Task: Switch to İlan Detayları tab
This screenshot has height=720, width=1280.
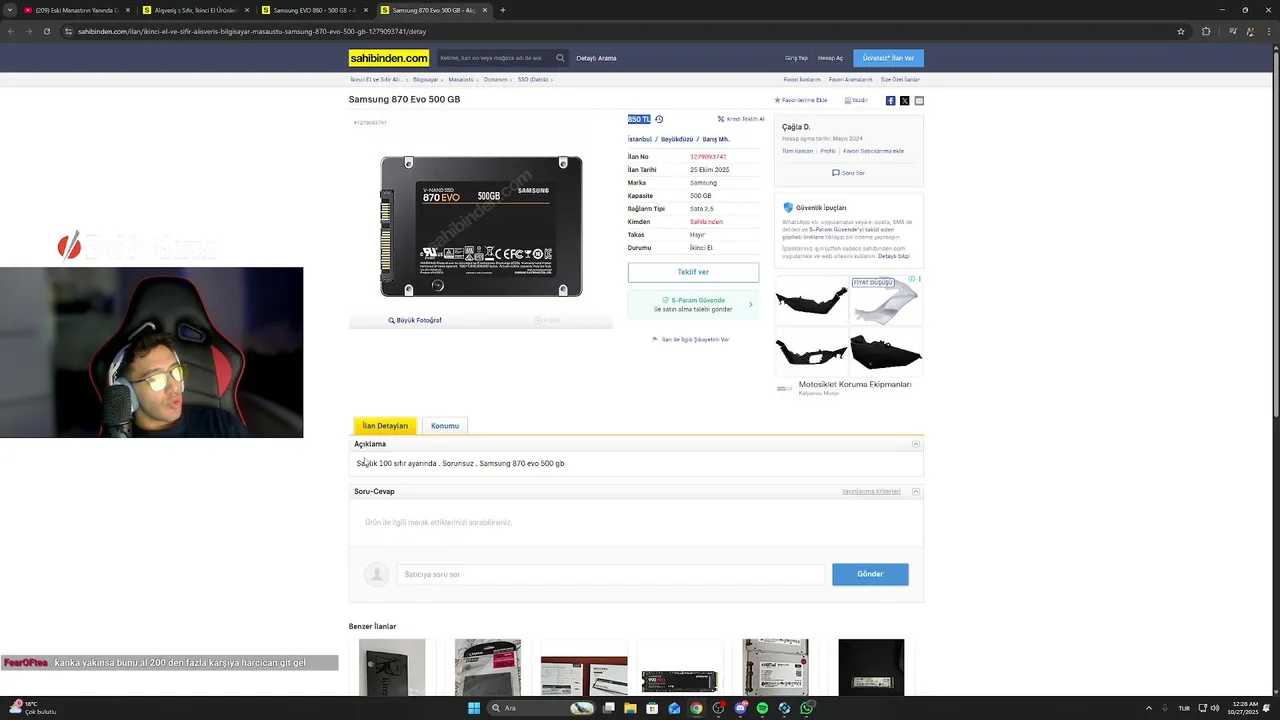Action: pyautogui.click(x=385, y=426)
